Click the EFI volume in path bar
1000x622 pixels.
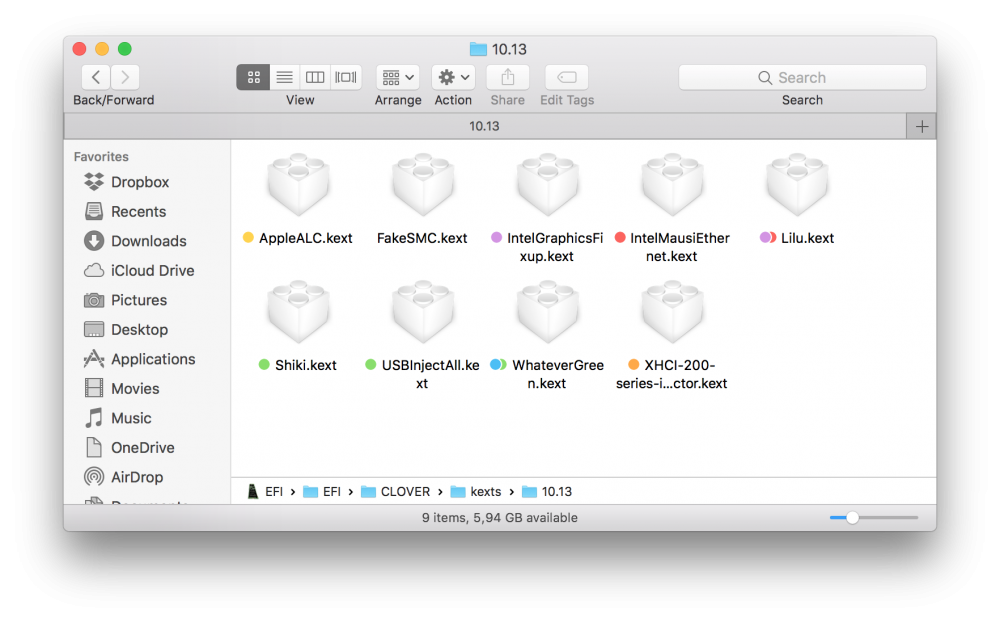pyautogui.click(x=266, y=491)
